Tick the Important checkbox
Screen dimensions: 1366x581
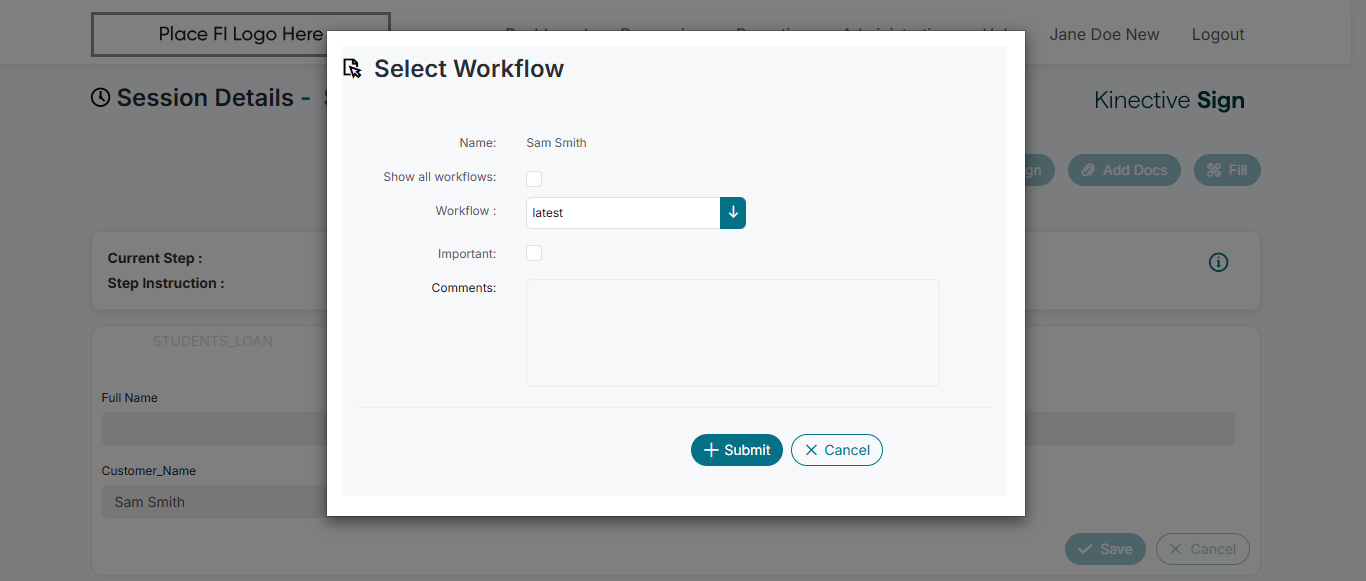[x=534, y=253]
